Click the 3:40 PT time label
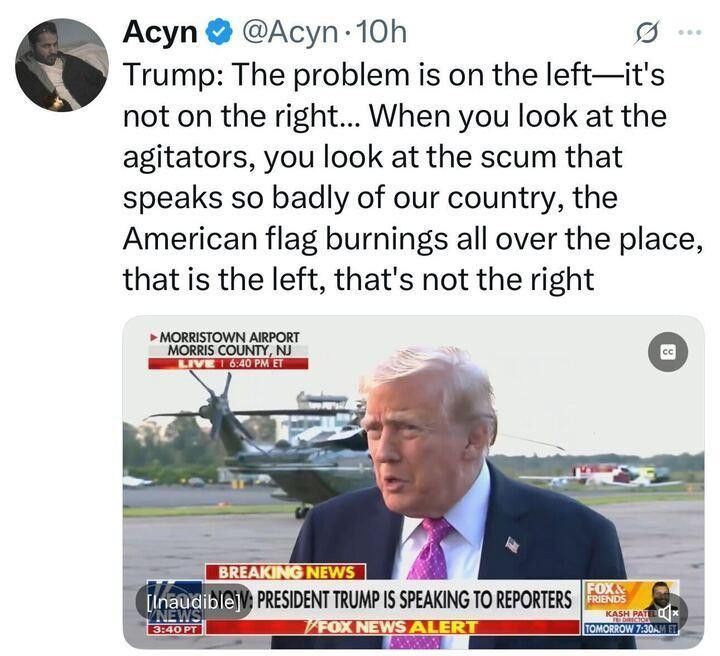This screenshot has height=656, width=720. click(x=174, y=629)
